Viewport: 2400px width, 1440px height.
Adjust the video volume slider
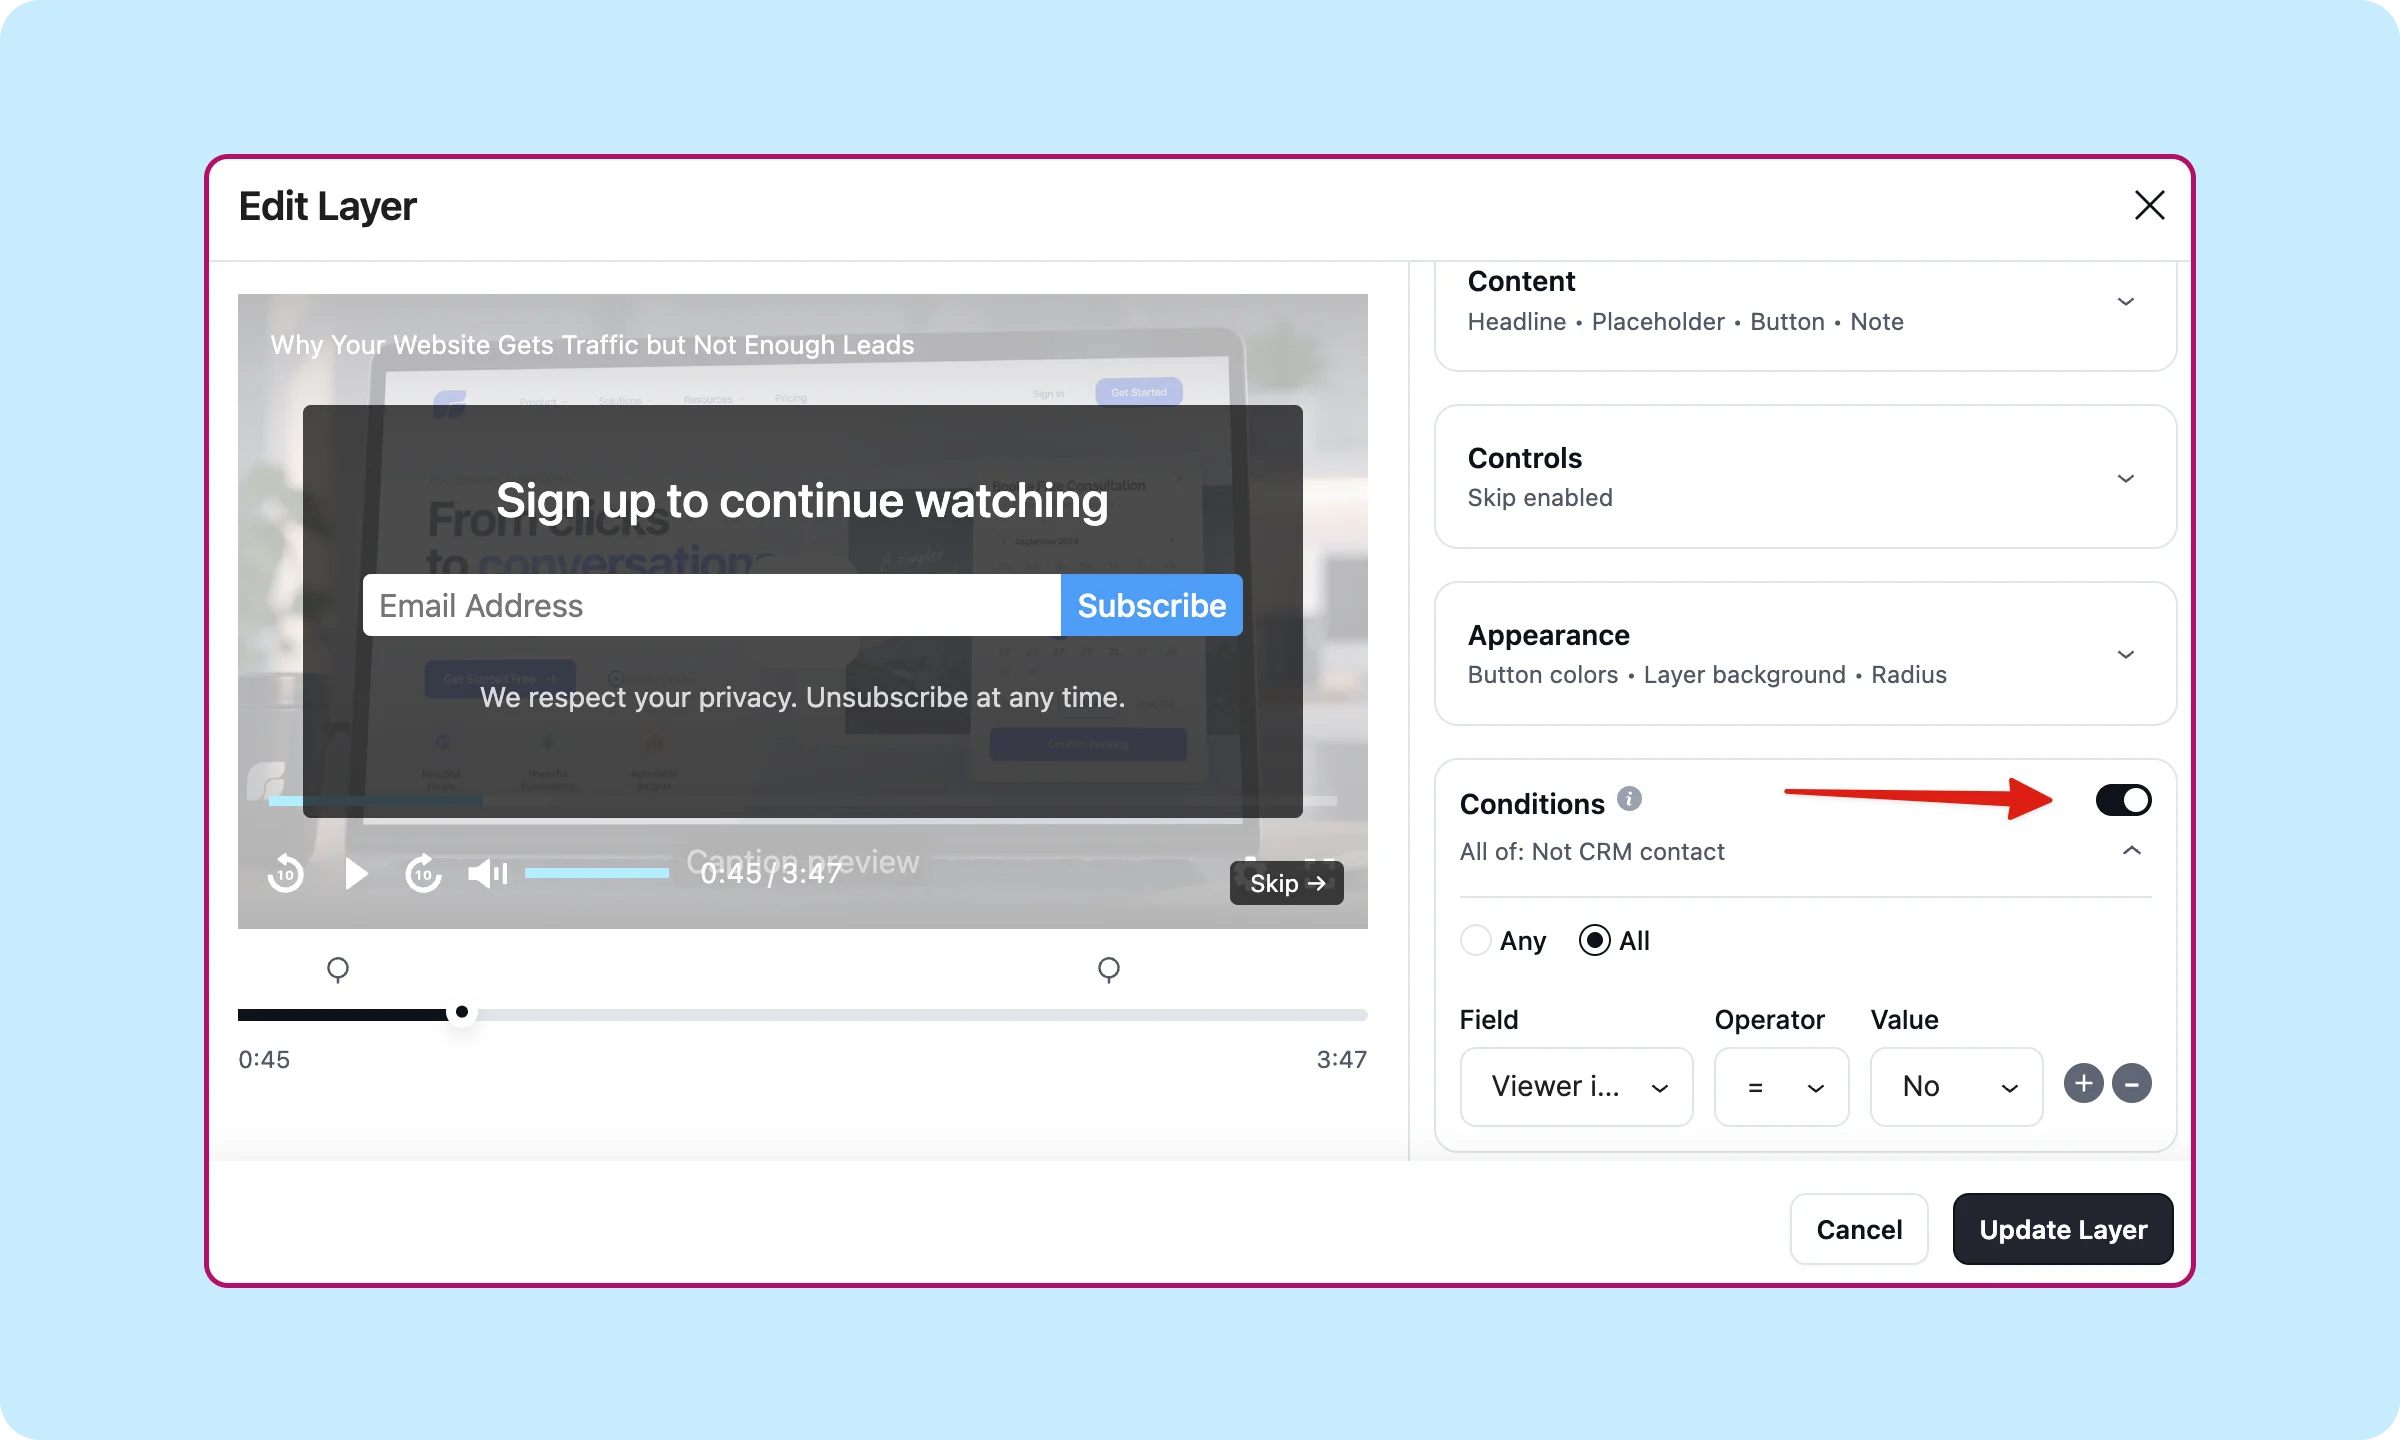[597, 874]
